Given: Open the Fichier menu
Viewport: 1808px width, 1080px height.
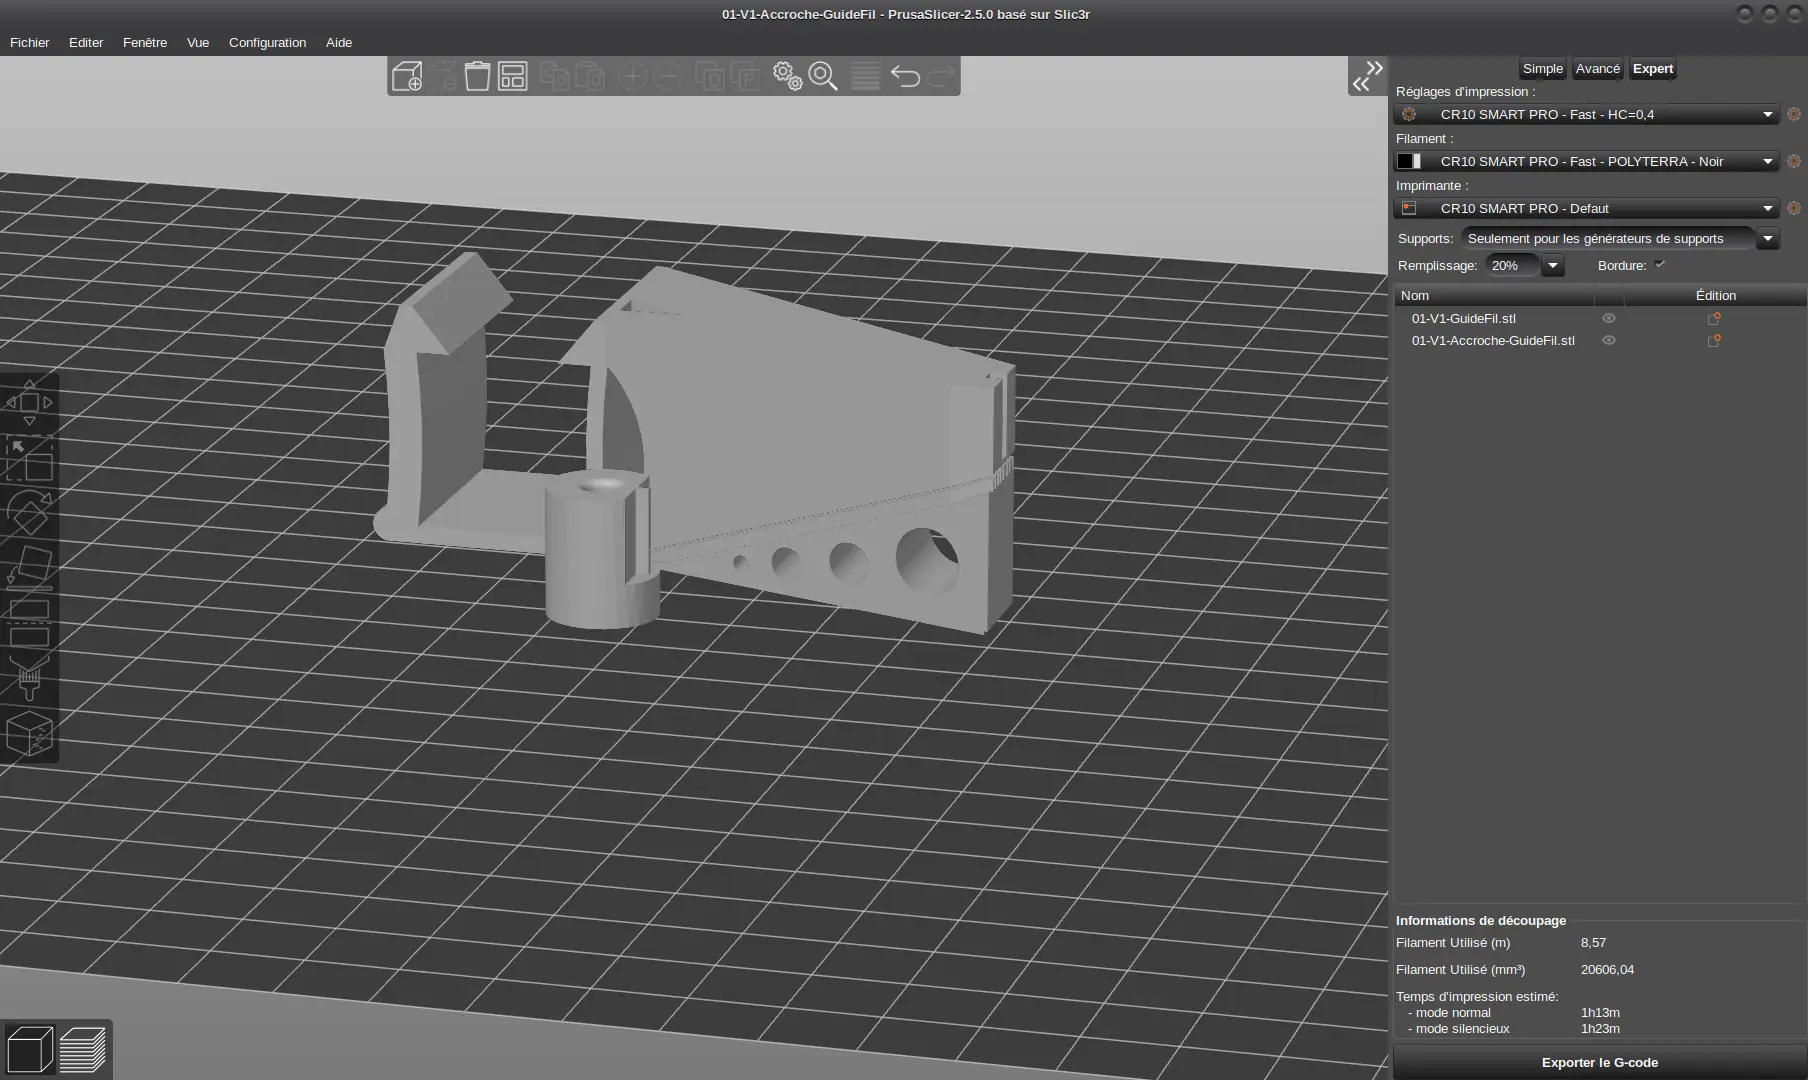Looking at the screenshot, I should (x=29, y=42).
